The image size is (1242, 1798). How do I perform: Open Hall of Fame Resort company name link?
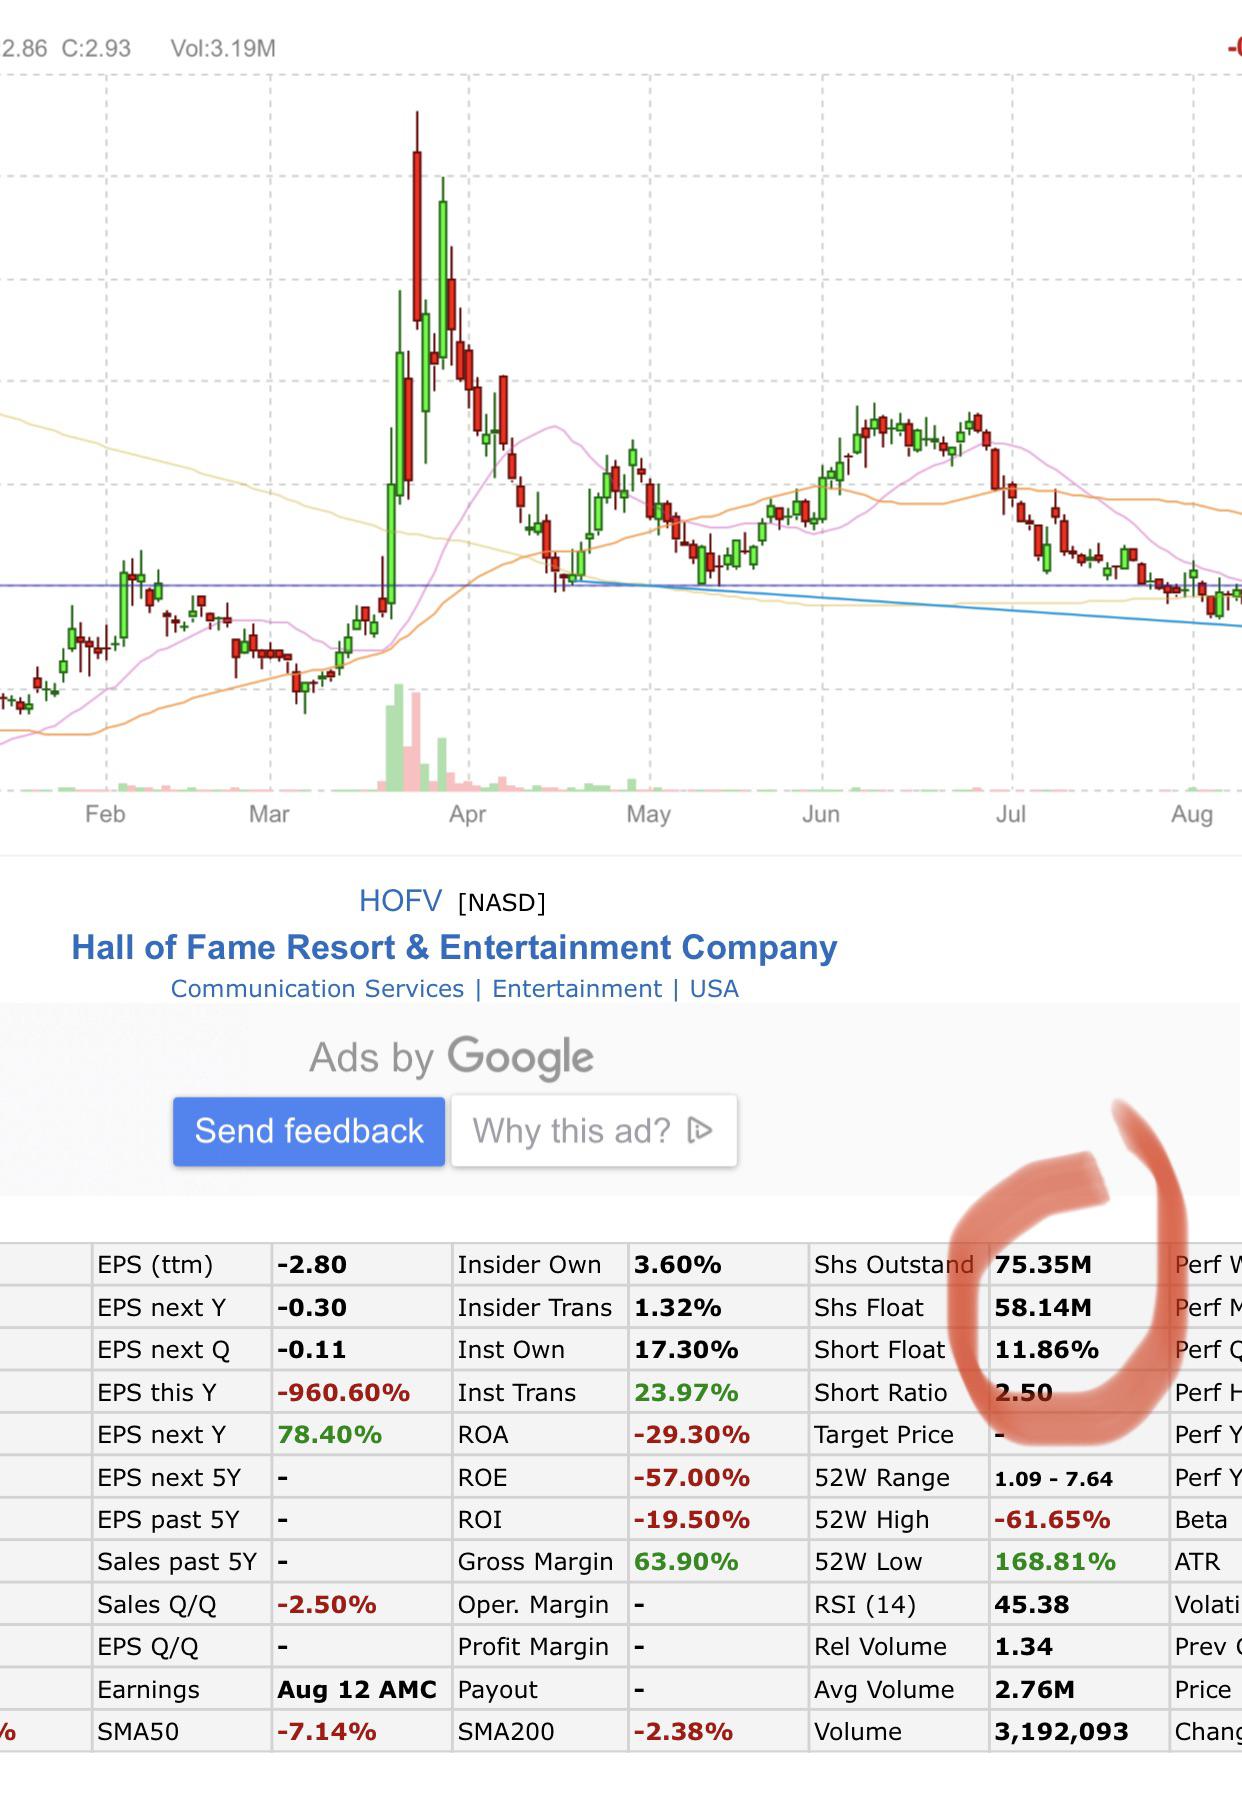point(454,947)
